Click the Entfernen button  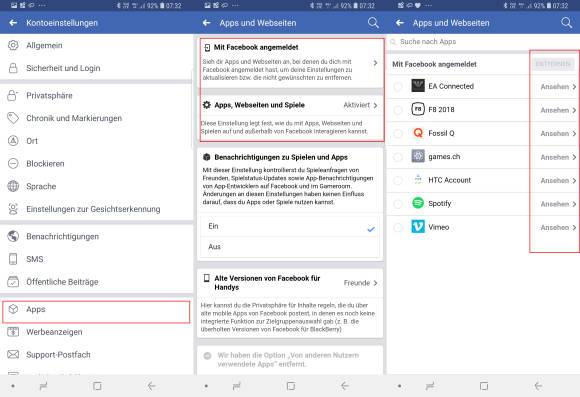[x=553, y=64]
